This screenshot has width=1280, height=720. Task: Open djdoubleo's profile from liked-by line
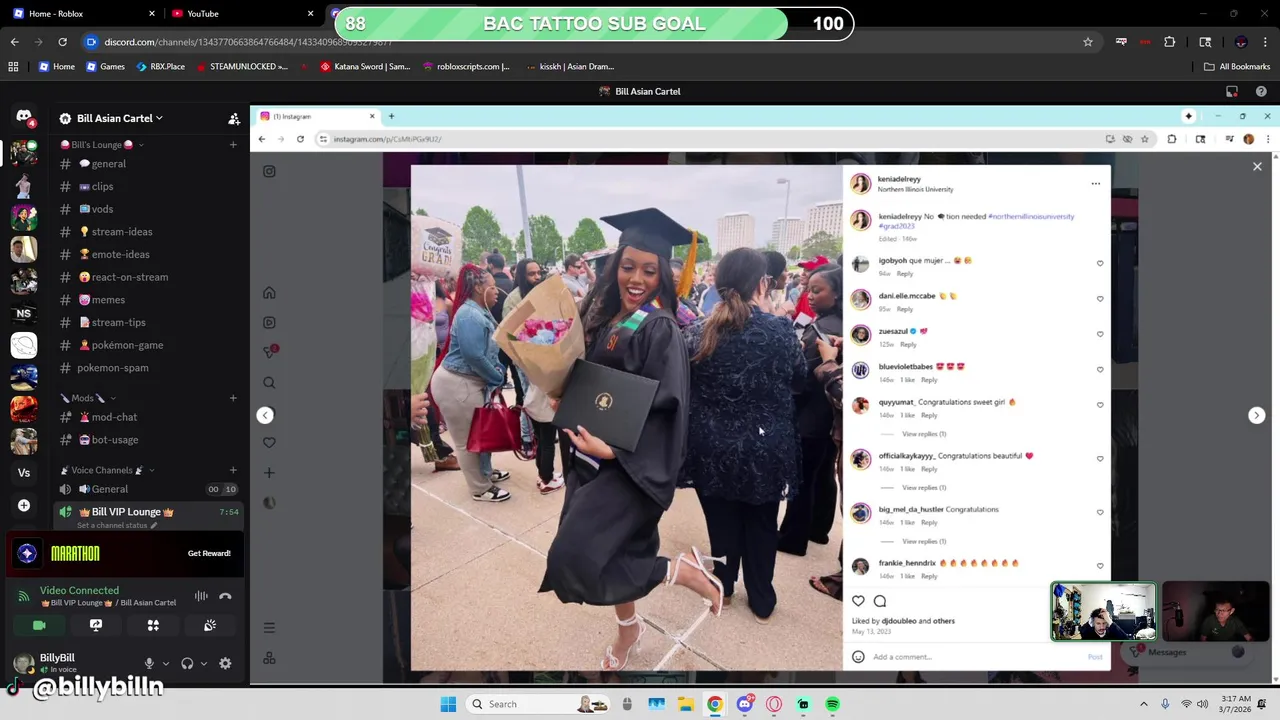tap(898, 621)
